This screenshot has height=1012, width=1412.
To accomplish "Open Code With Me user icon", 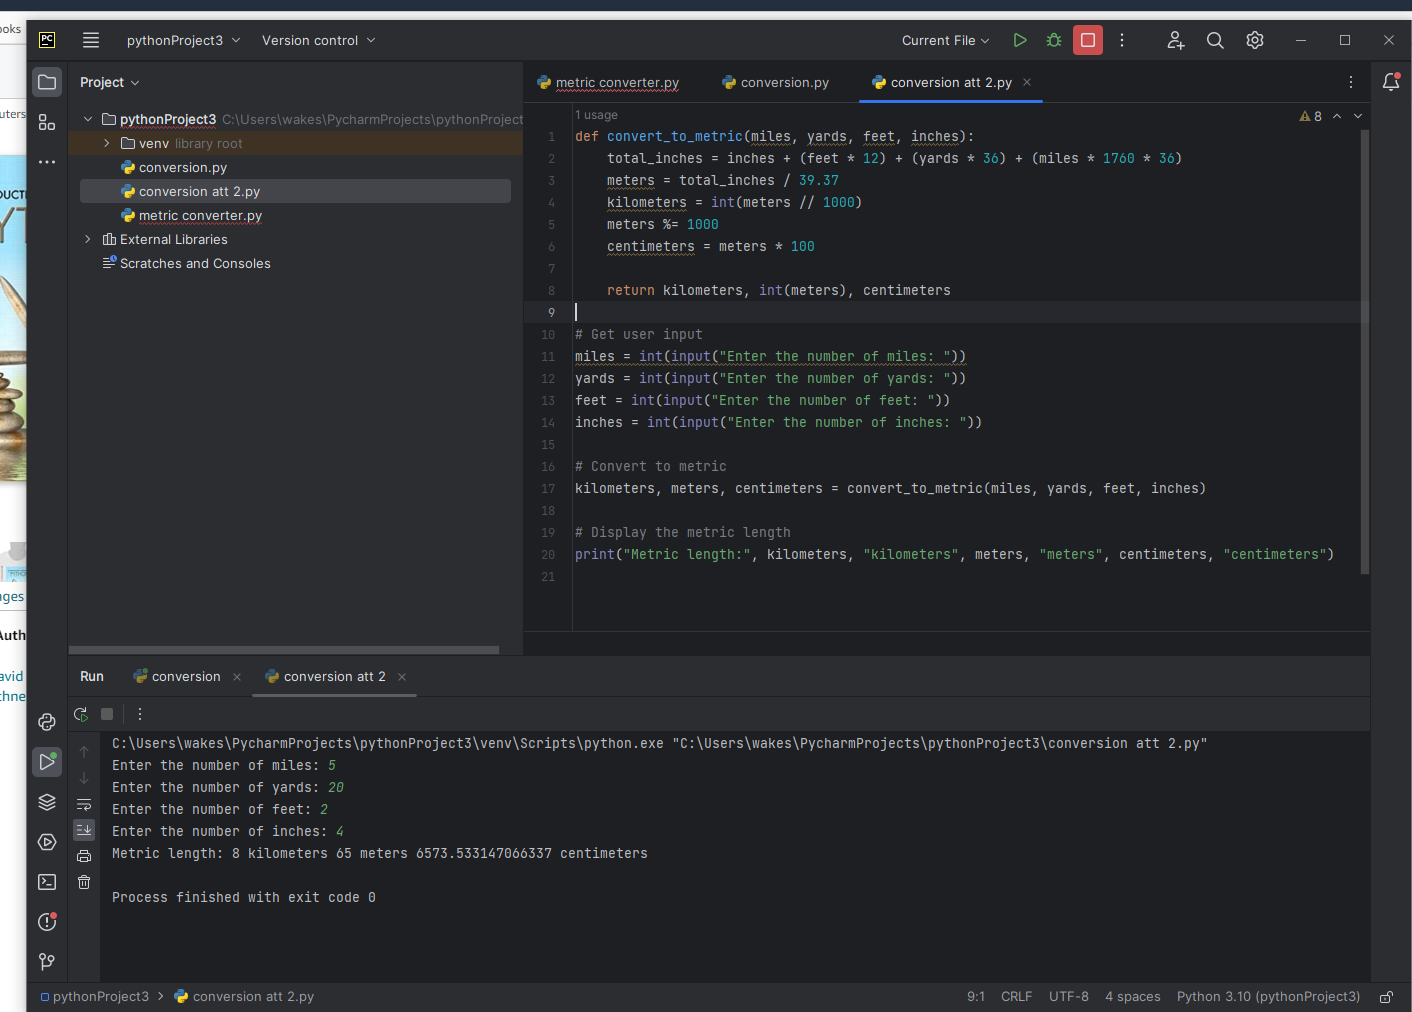I will click(x=1176, y=40).
